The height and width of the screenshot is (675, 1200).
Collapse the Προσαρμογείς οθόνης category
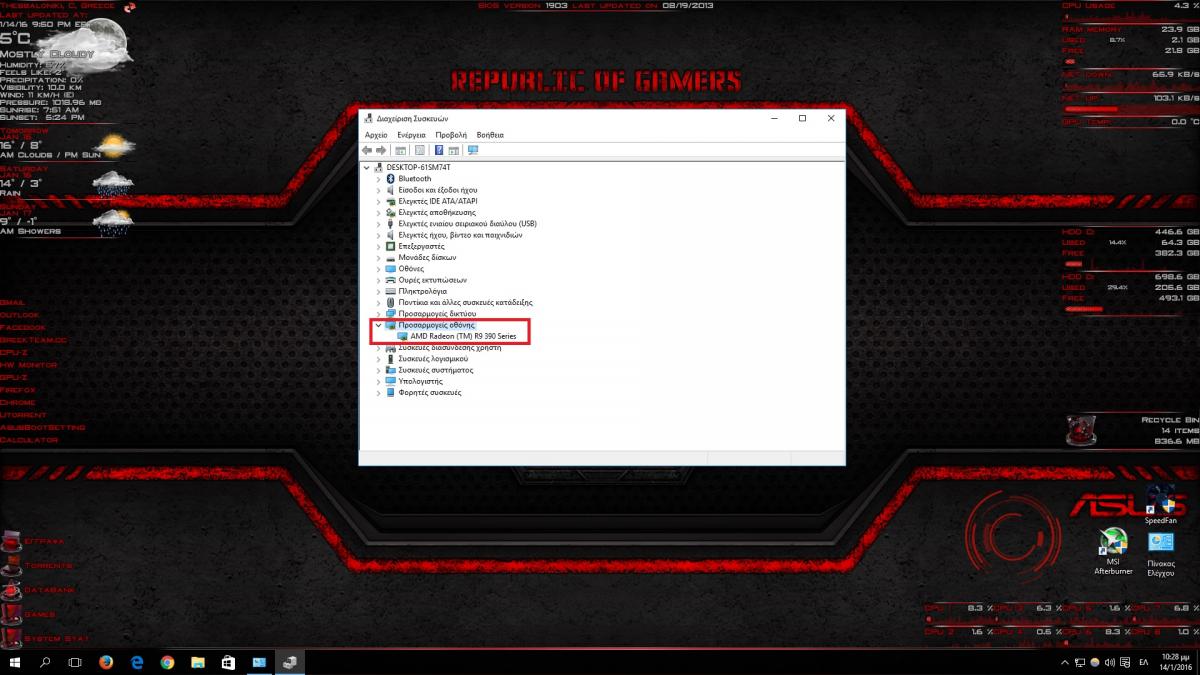378,325
